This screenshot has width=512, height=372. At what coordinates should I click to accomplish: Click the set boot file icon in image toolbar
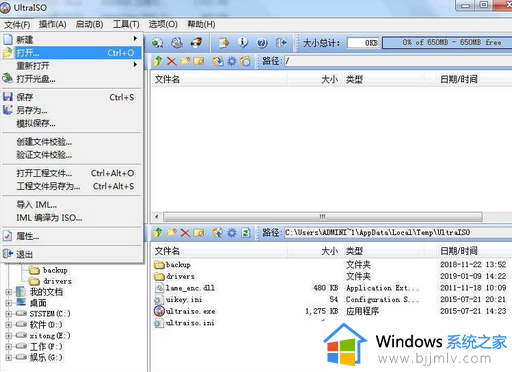point(245,61)
